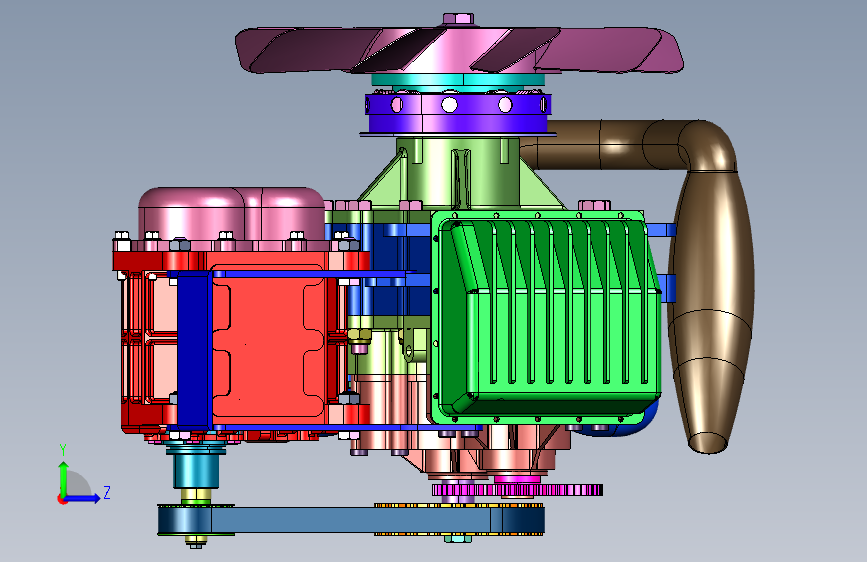This screenshot has height=562, width=867.
Task: Select the small bolt below the left pulley
Action: pyautogui.click(x=195, y=542)
